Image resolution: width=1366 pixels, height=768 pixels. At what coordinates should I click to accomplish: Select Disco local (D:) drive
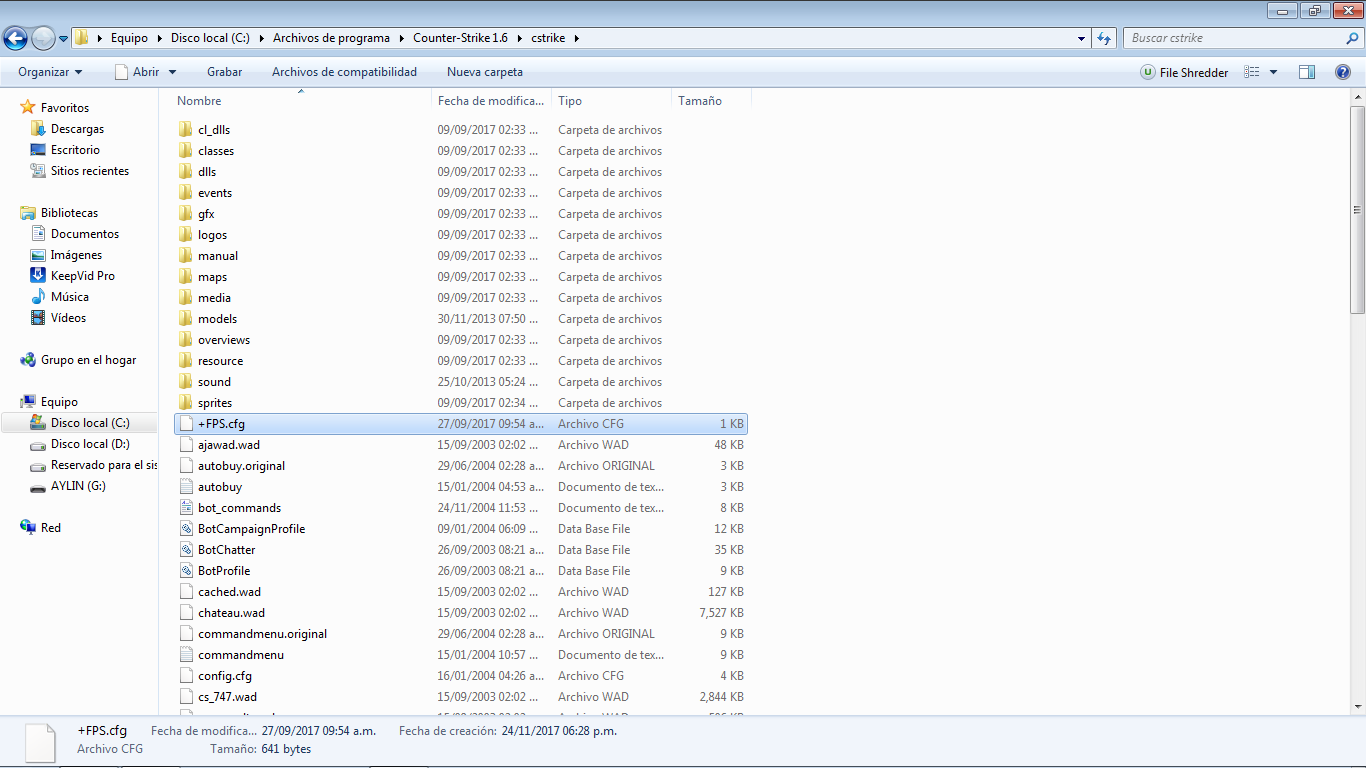tap(90, 444)
